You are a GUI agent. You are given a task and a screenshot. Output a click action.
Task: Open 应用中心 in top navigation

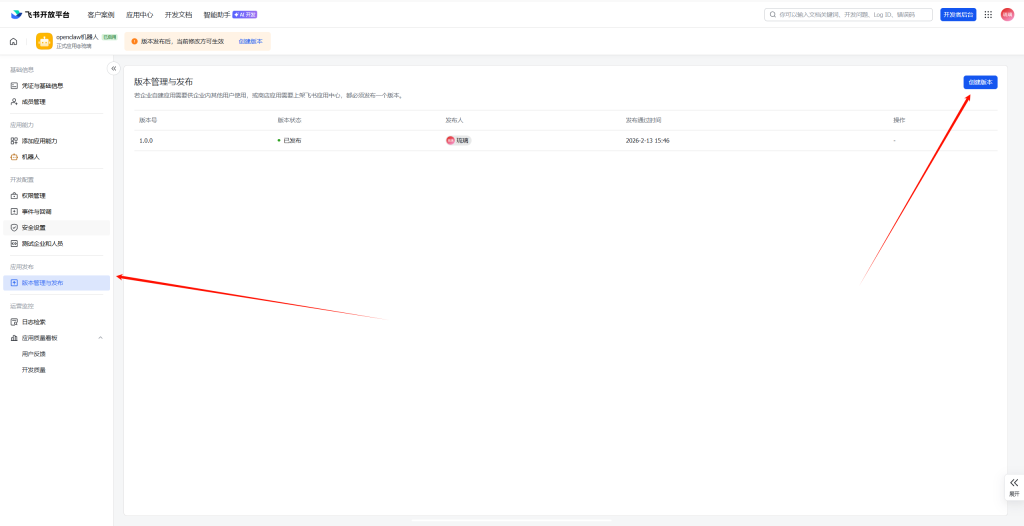139,14
